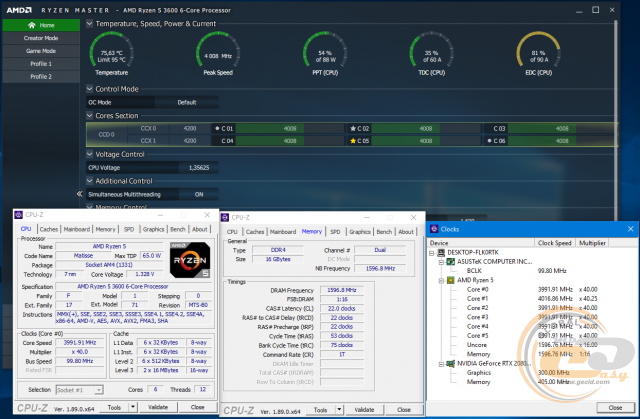Collapse the AMD Ryzen 5 node in Clocks
640x419 pixels.
pos(441,280)
